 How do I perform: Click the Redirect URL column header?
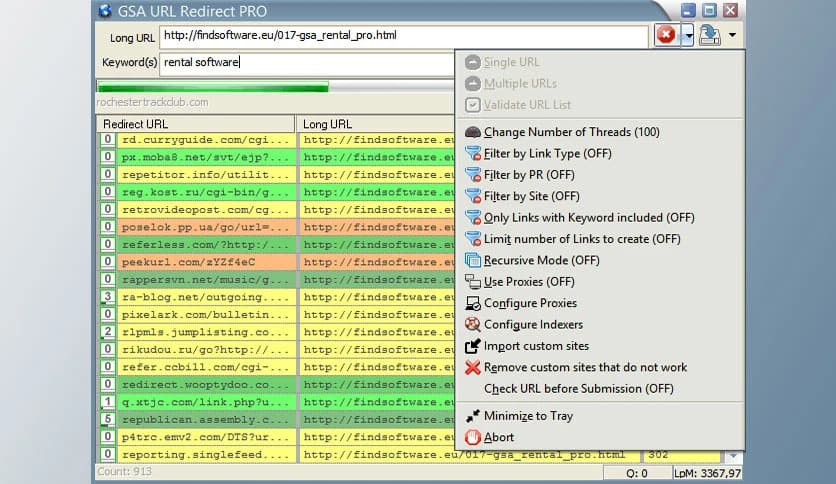pyautogui.click(x=195, y=124)
